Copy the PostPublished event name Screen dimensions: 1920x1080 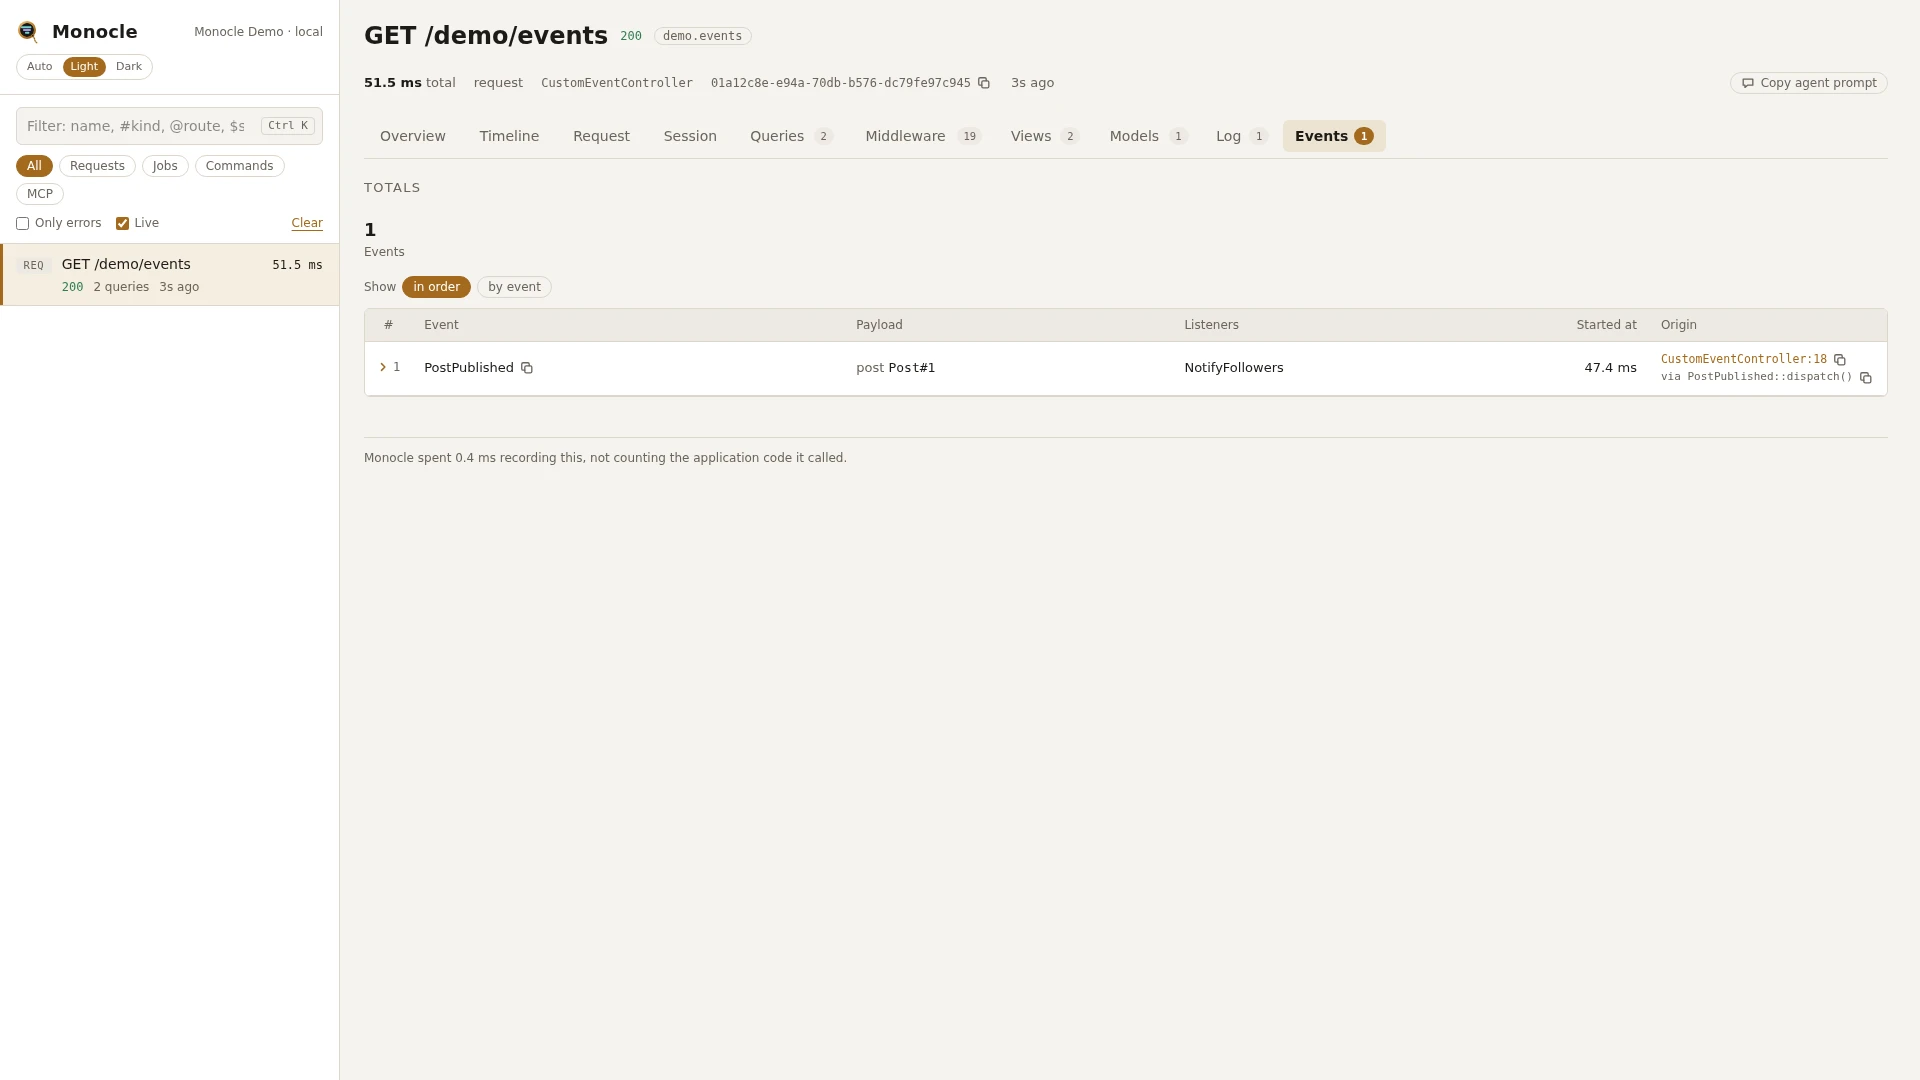pos(527,368)
